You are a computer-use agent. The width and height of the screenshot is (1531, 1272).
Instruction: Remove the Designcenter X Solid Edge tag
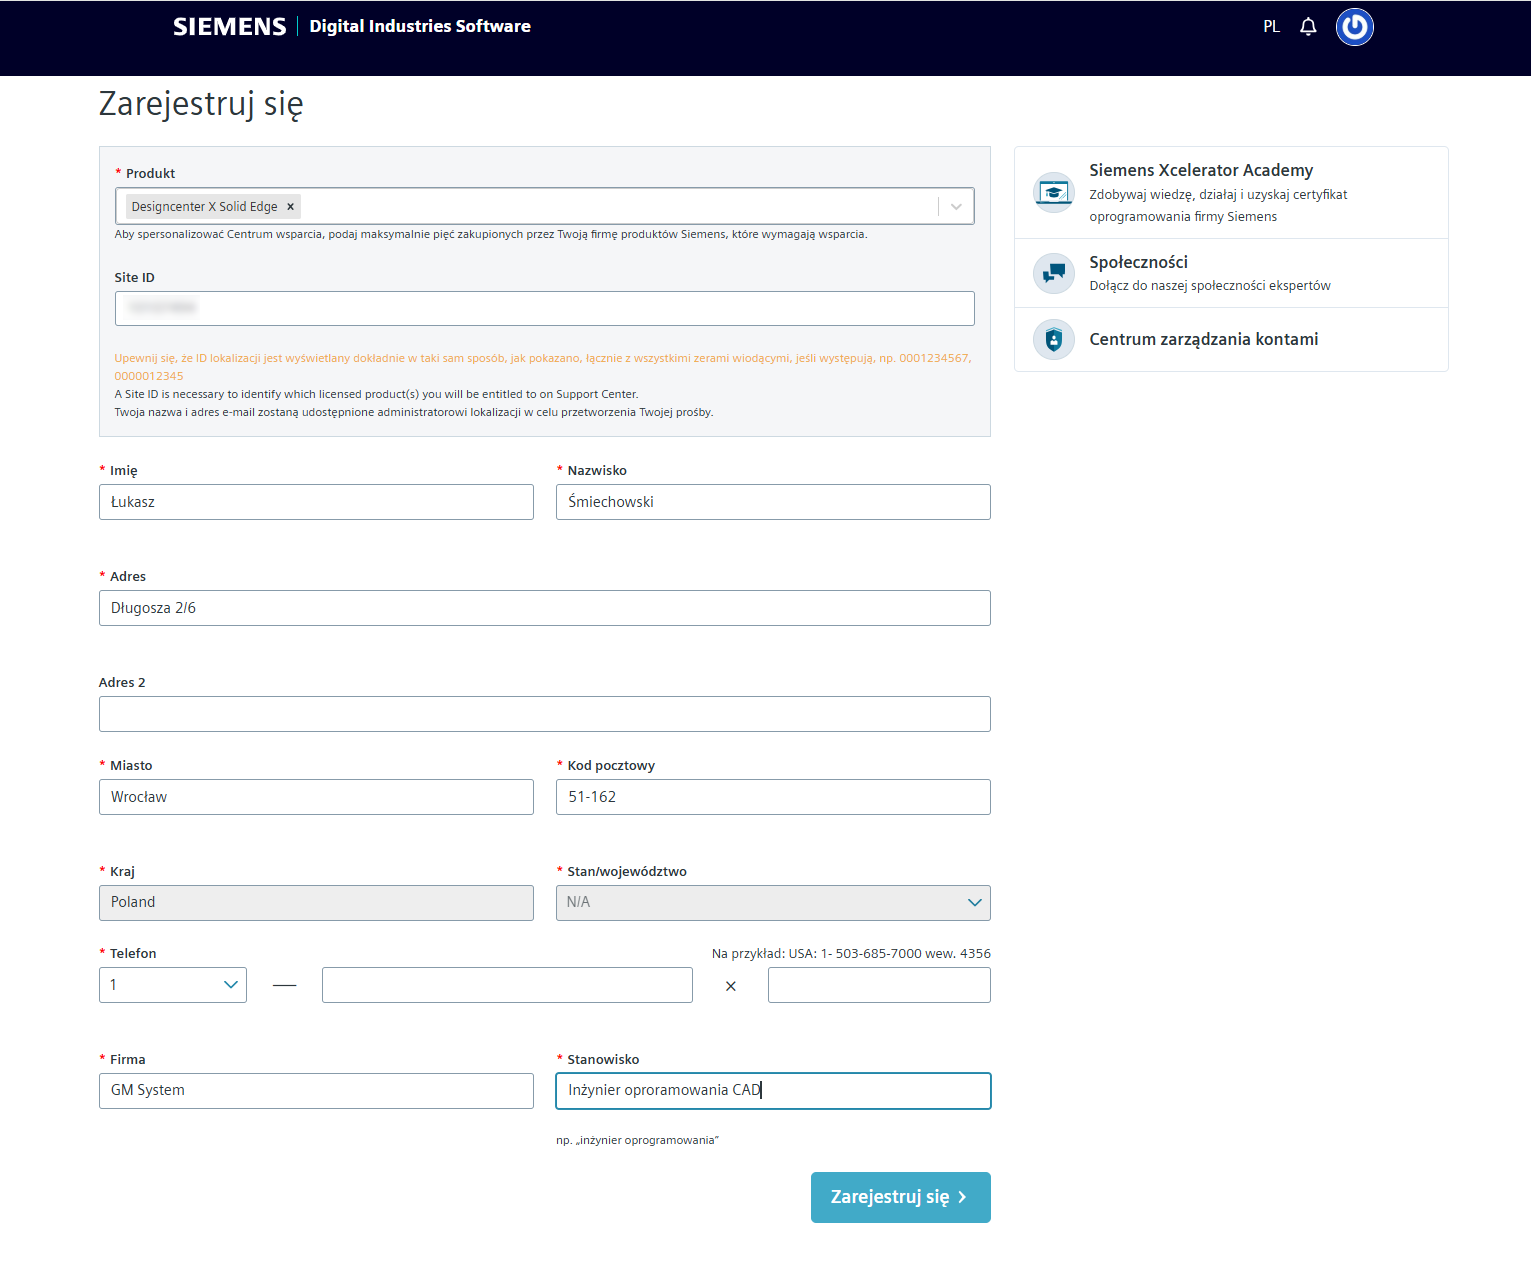291,207
